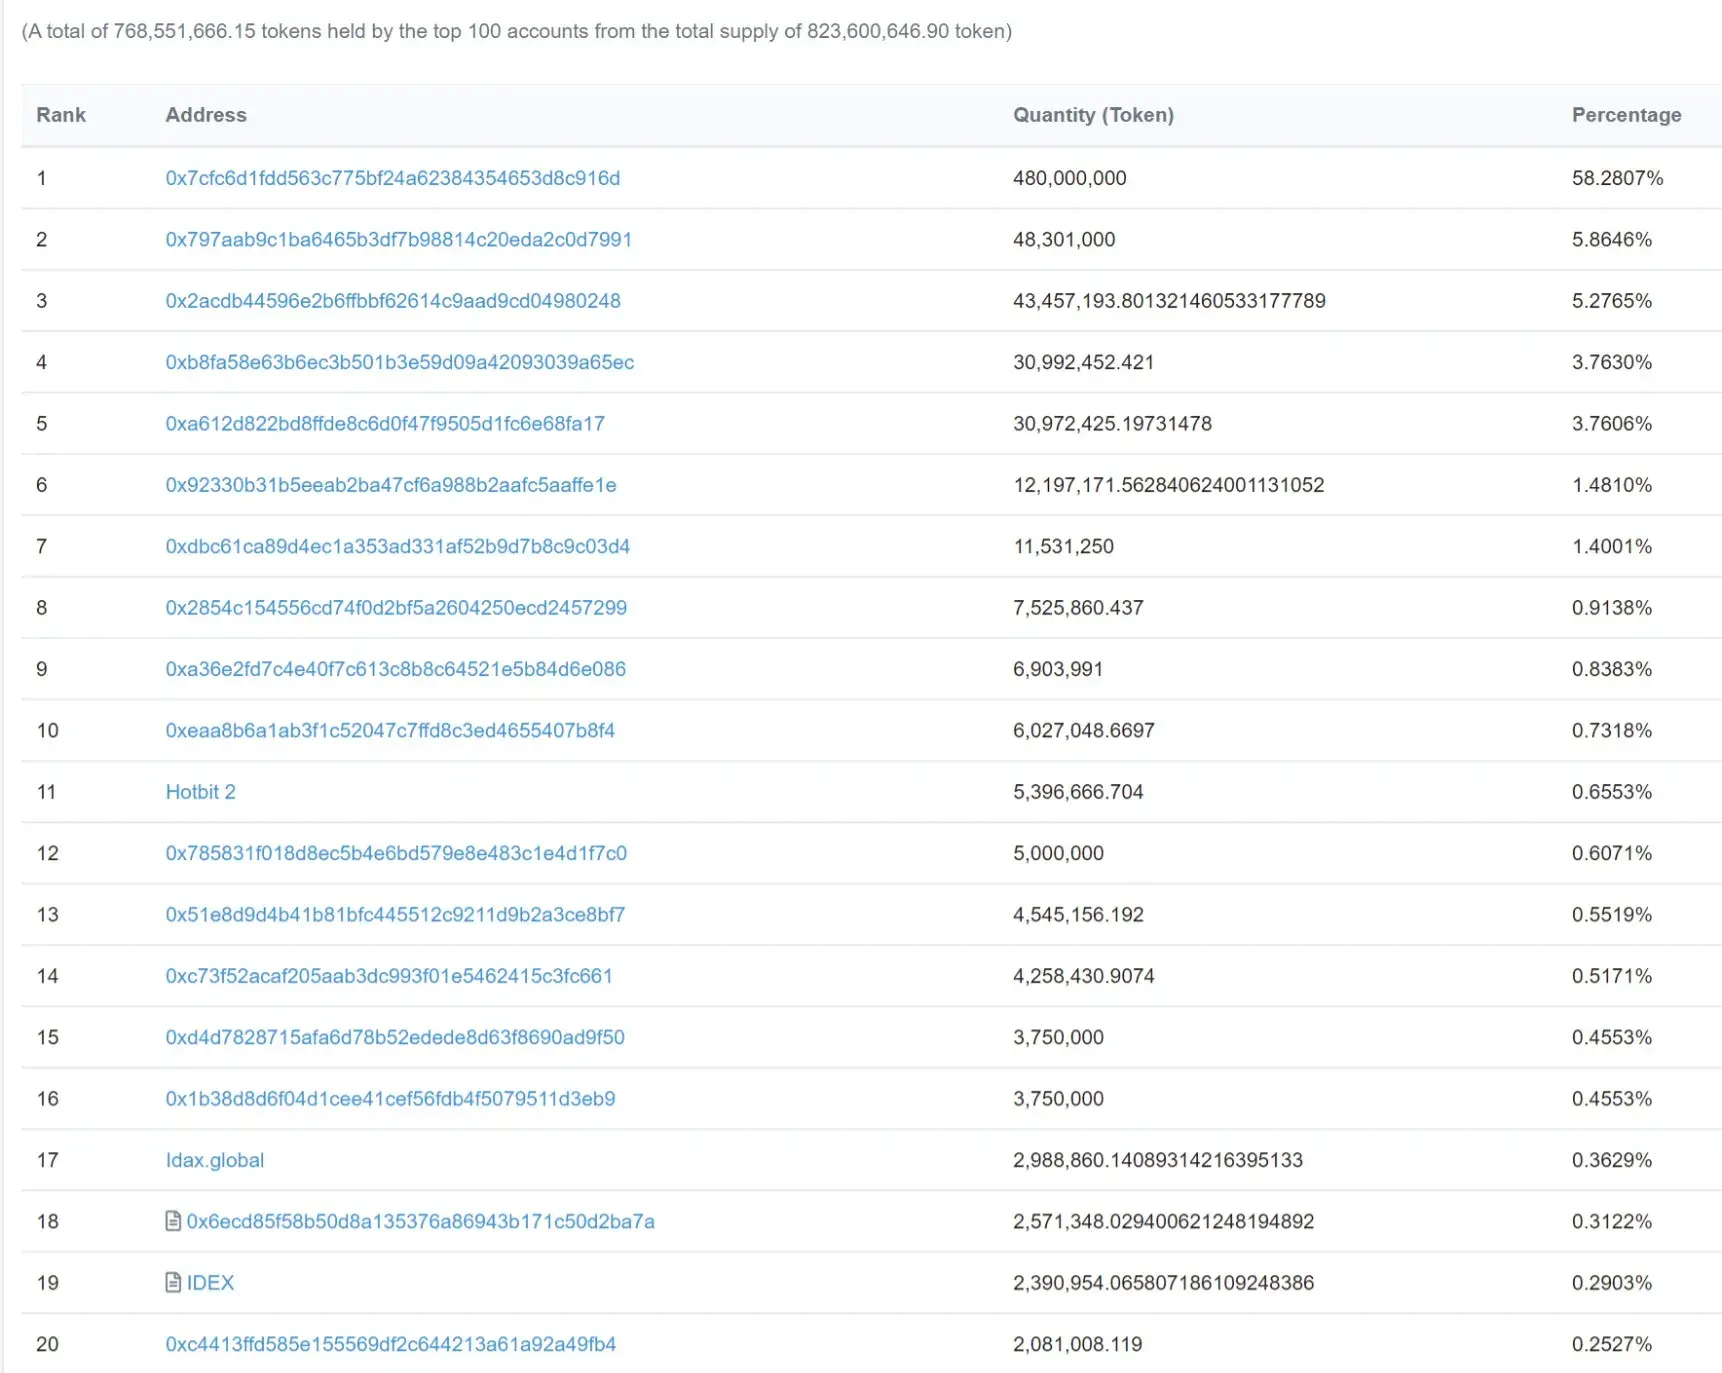Select quantity 48,301,000 in rank 2
This screenshot has height=1373, width=1722.
1064,239
